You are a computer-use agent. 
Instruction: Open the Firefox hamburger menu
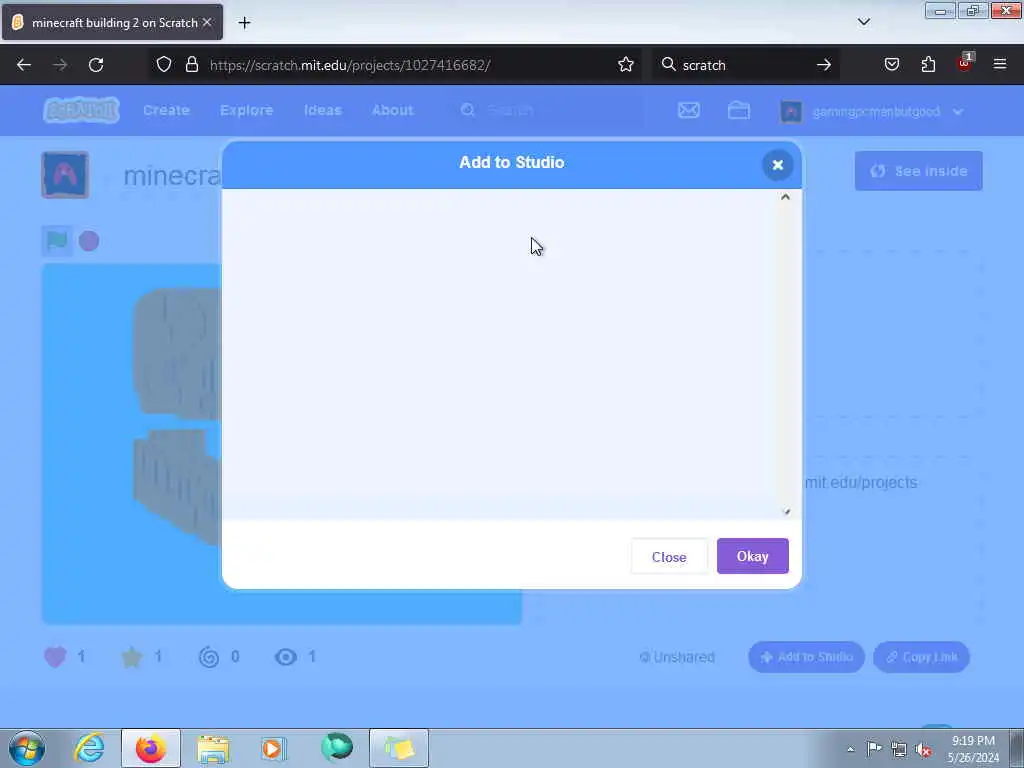coord(999,64)
